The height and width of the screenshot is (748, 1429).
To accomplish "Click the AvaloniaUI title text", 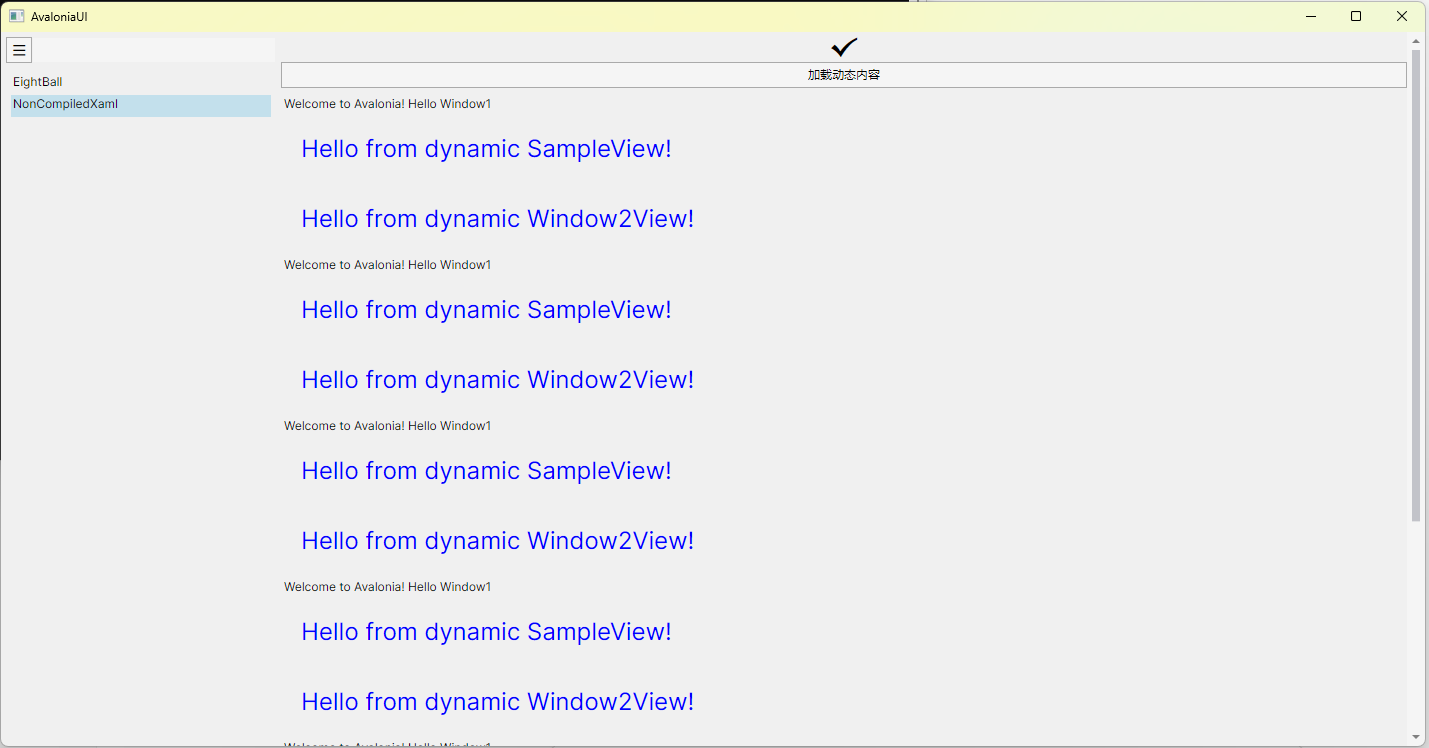I will [x=59, y=17].
